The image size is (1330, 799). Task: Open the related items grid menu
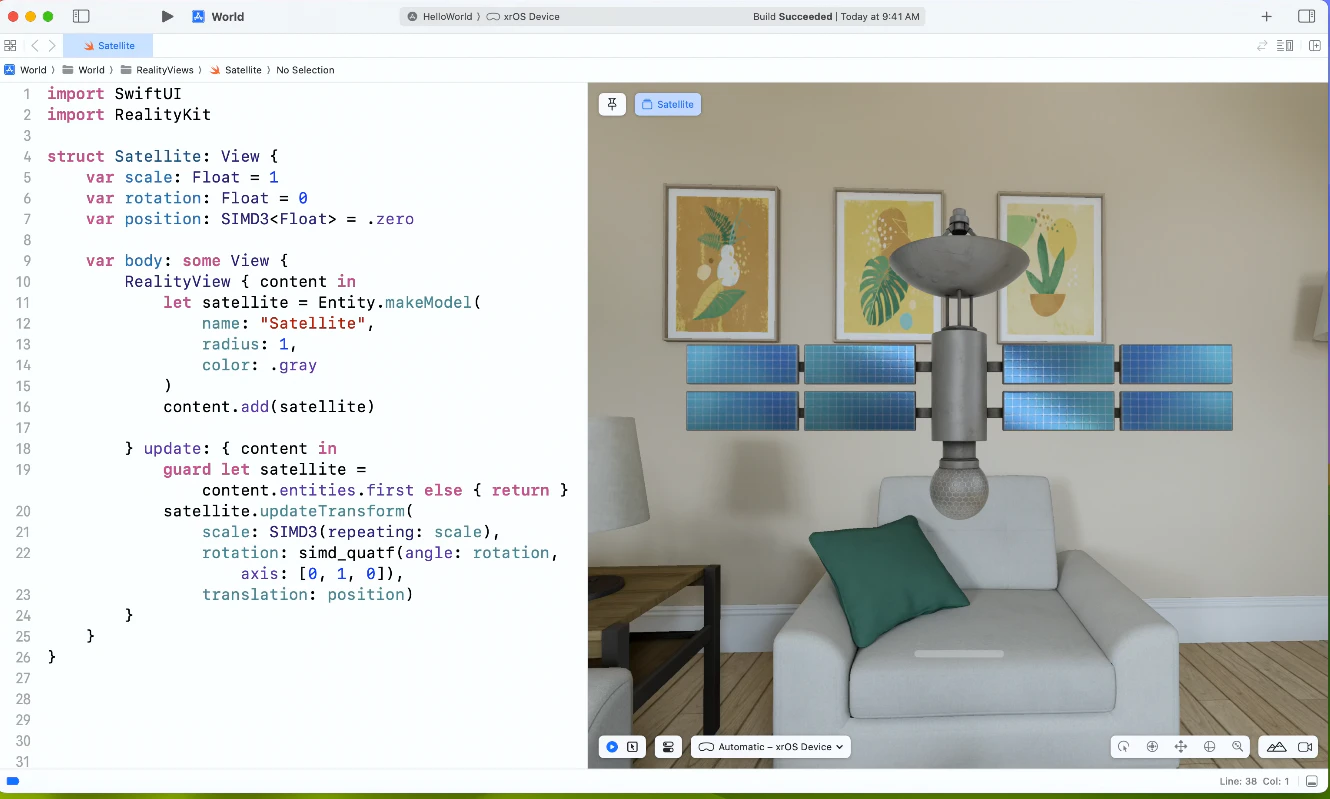coord(10,45)
